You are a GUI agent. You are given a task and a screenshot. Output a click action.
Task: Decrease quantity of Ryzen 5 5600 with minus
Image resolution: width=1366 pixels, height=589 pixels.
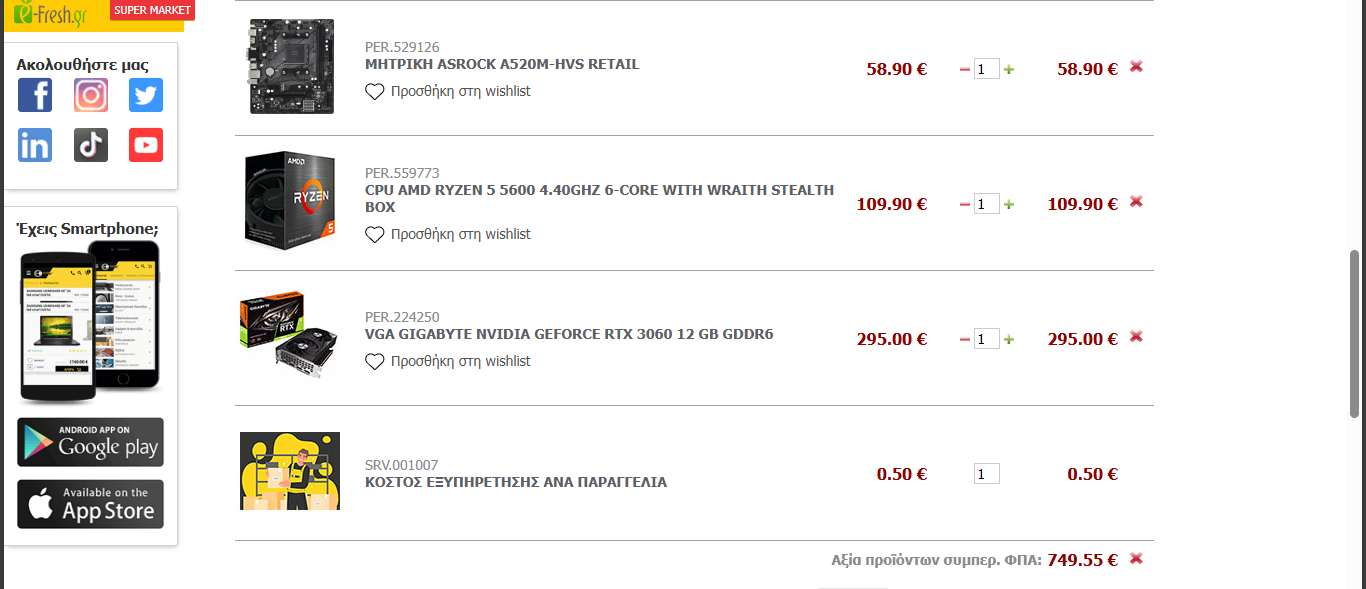coord(965,204)
